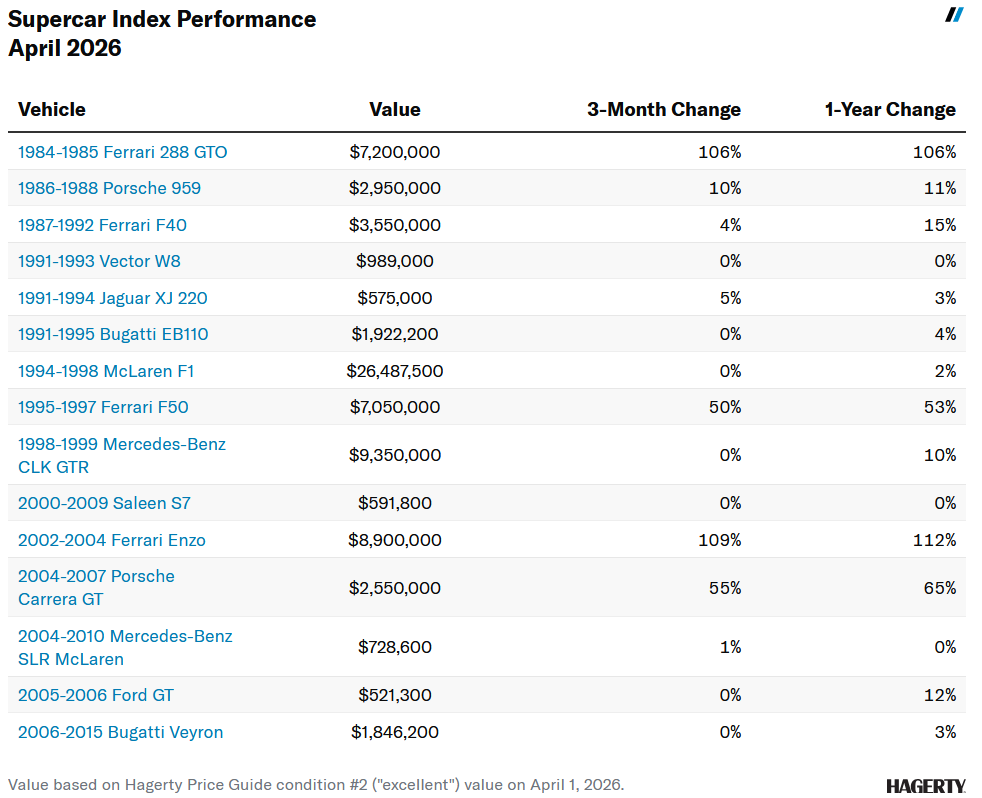Viewport: 982px width, 798px height.
Task: Select the 2002-2004 Ferrari Enzo link
Action: coord(112,540)
